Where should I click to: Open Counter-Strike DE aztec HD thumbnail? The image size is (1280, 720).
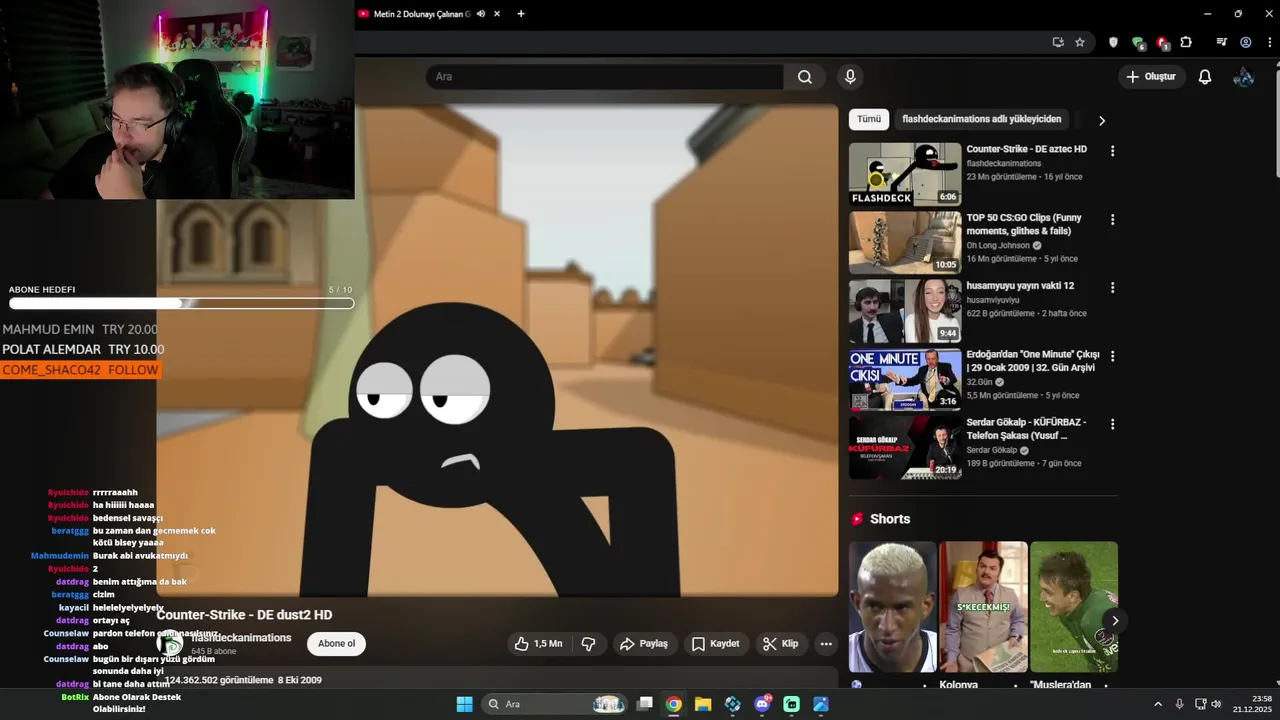[x=905, y=174]
